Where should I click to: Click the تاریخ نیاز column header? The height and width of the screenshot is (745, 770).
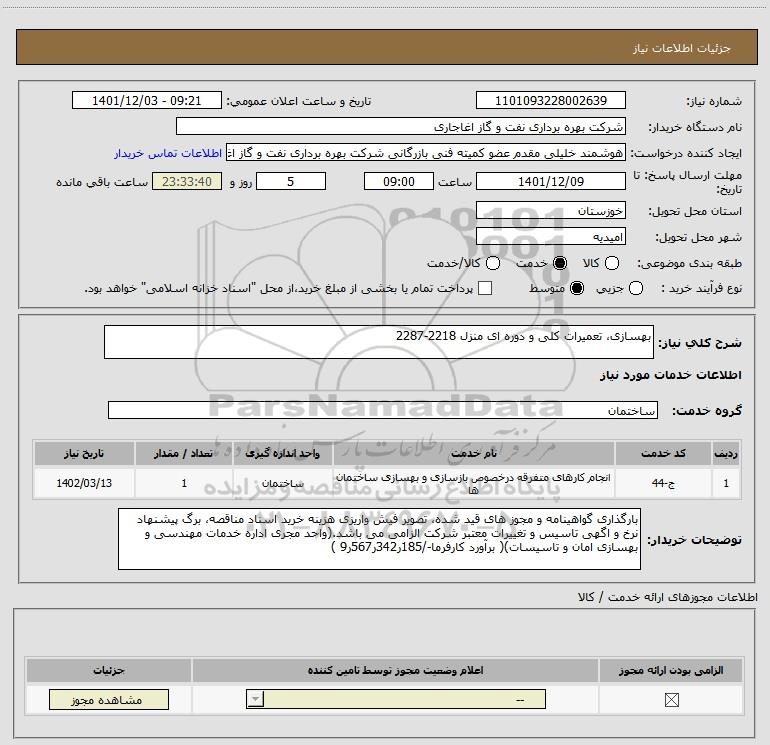coord(84,453)
